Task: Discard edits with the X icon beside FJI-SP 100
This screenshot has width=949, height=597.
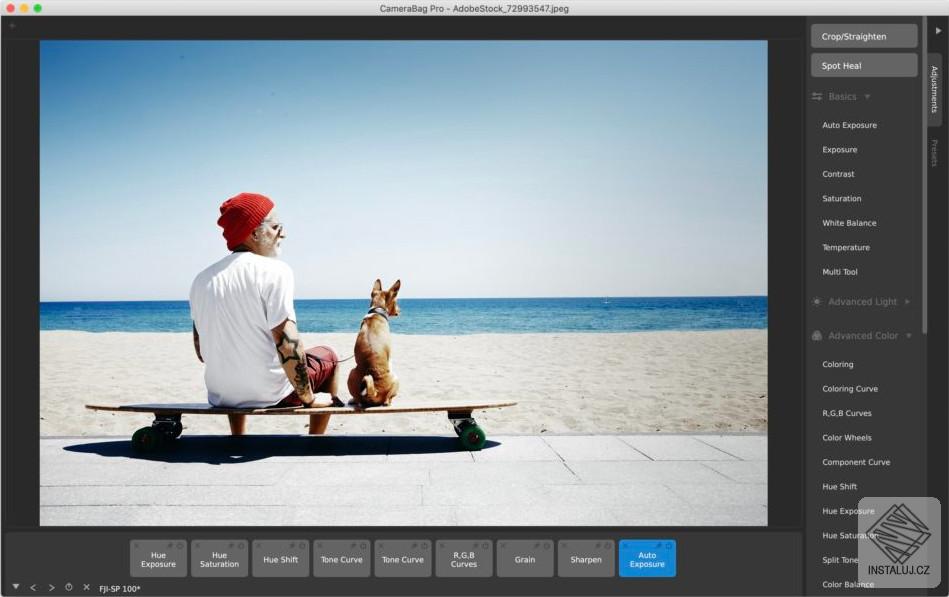Action: [85, 587]
